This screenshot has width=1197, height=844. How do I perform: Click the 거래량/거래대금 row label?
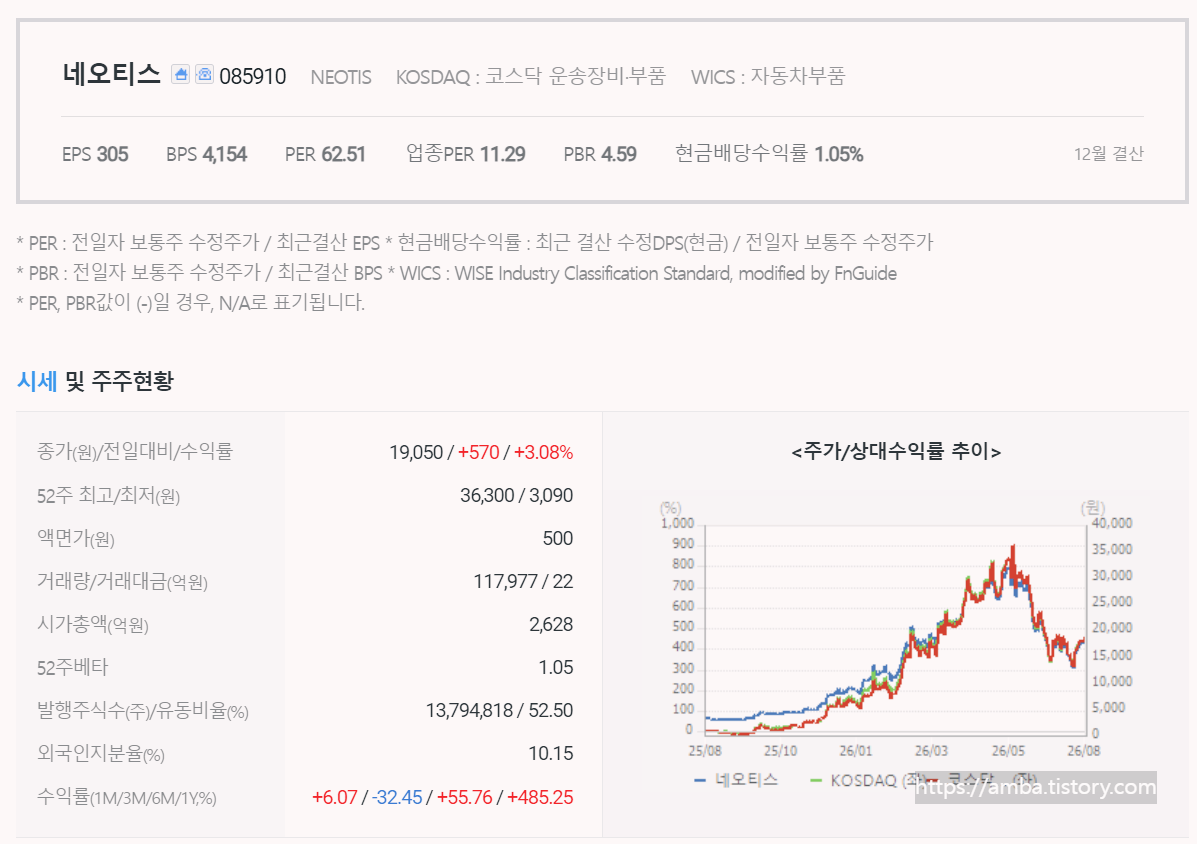(x=122, y=582)
